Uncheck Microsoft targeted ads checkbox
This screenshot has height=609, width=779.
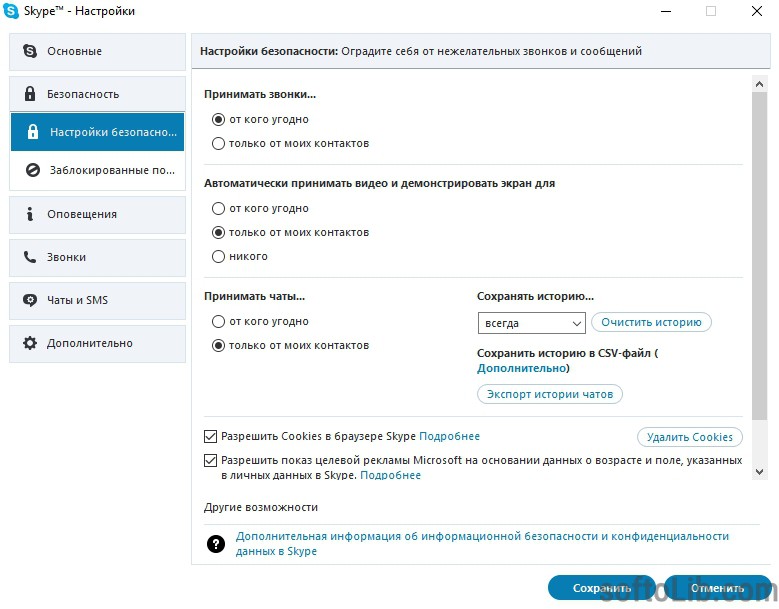pos(210,460)
